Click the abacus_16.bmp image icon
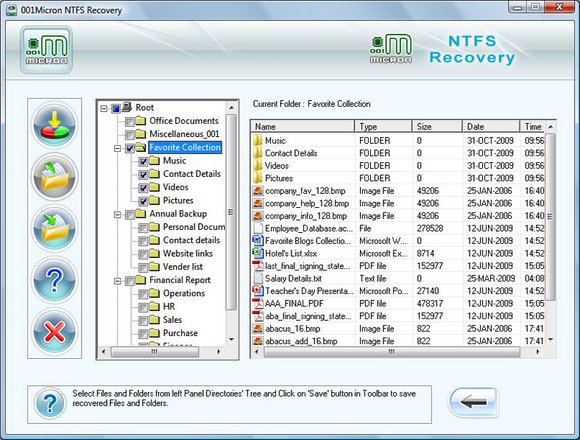The image size is (580, 440). click(x=258, y=329)
